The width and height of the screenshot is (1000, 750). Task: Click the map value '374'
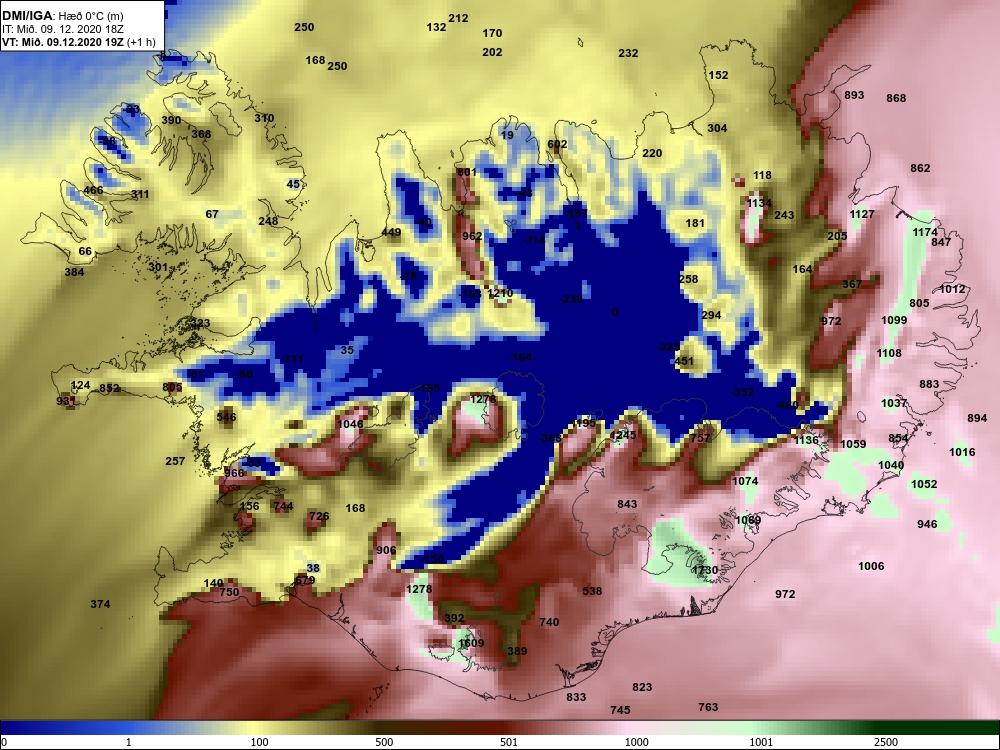[x=100, y=603]
